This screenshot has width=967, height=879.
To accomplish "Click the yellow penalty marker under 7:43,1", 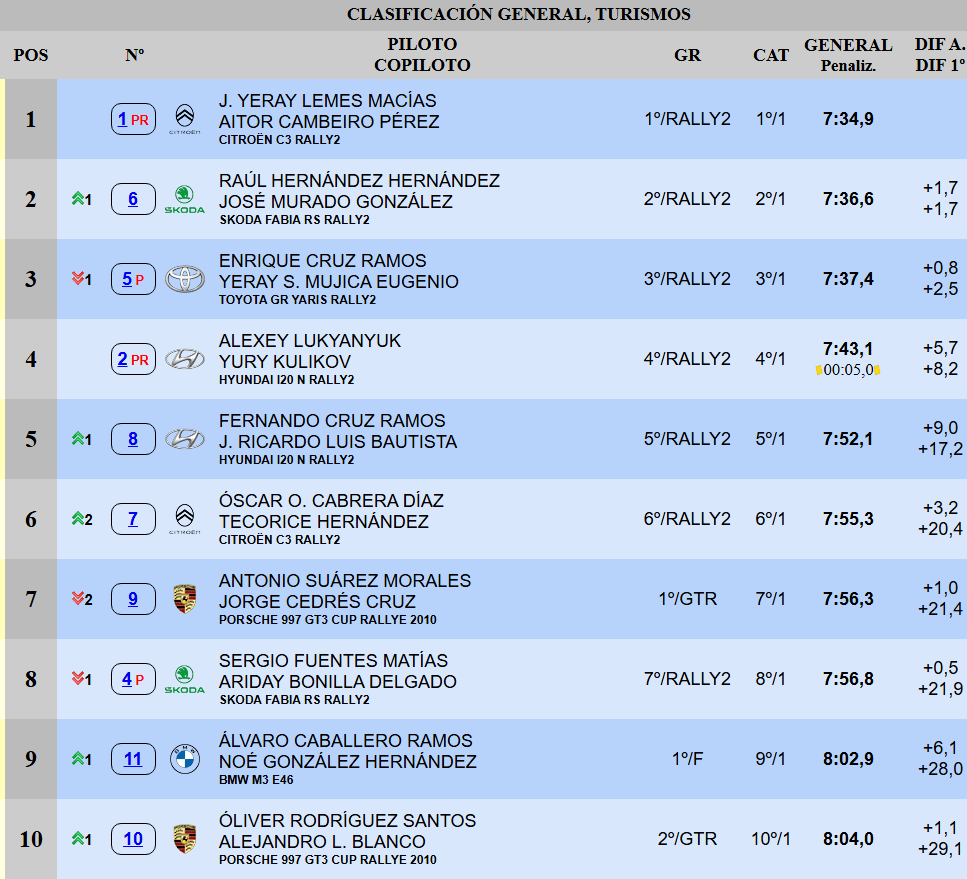I will coord(819,370).
